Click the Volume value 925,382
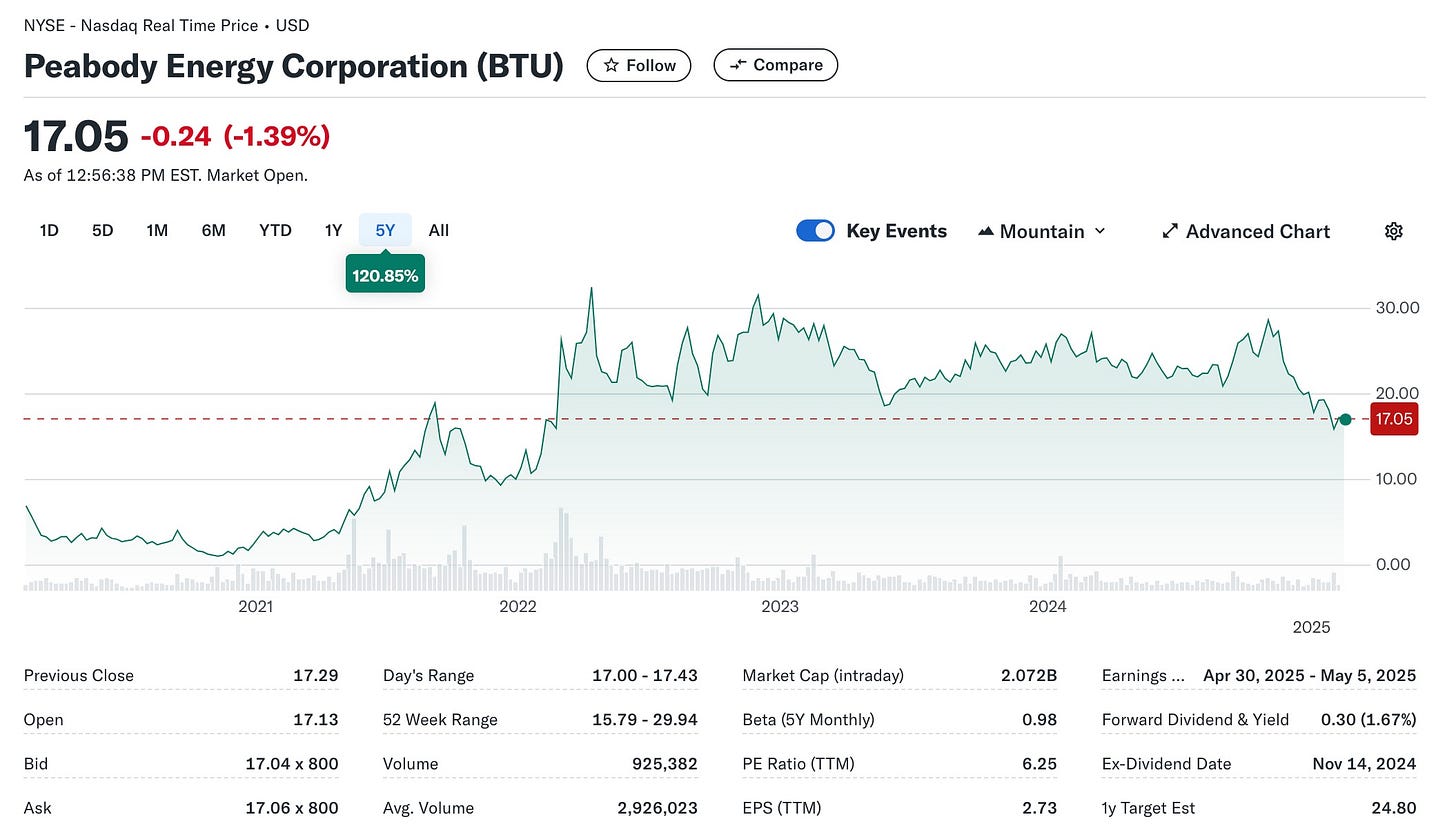The image size is (1456, 835). point(665,764)
